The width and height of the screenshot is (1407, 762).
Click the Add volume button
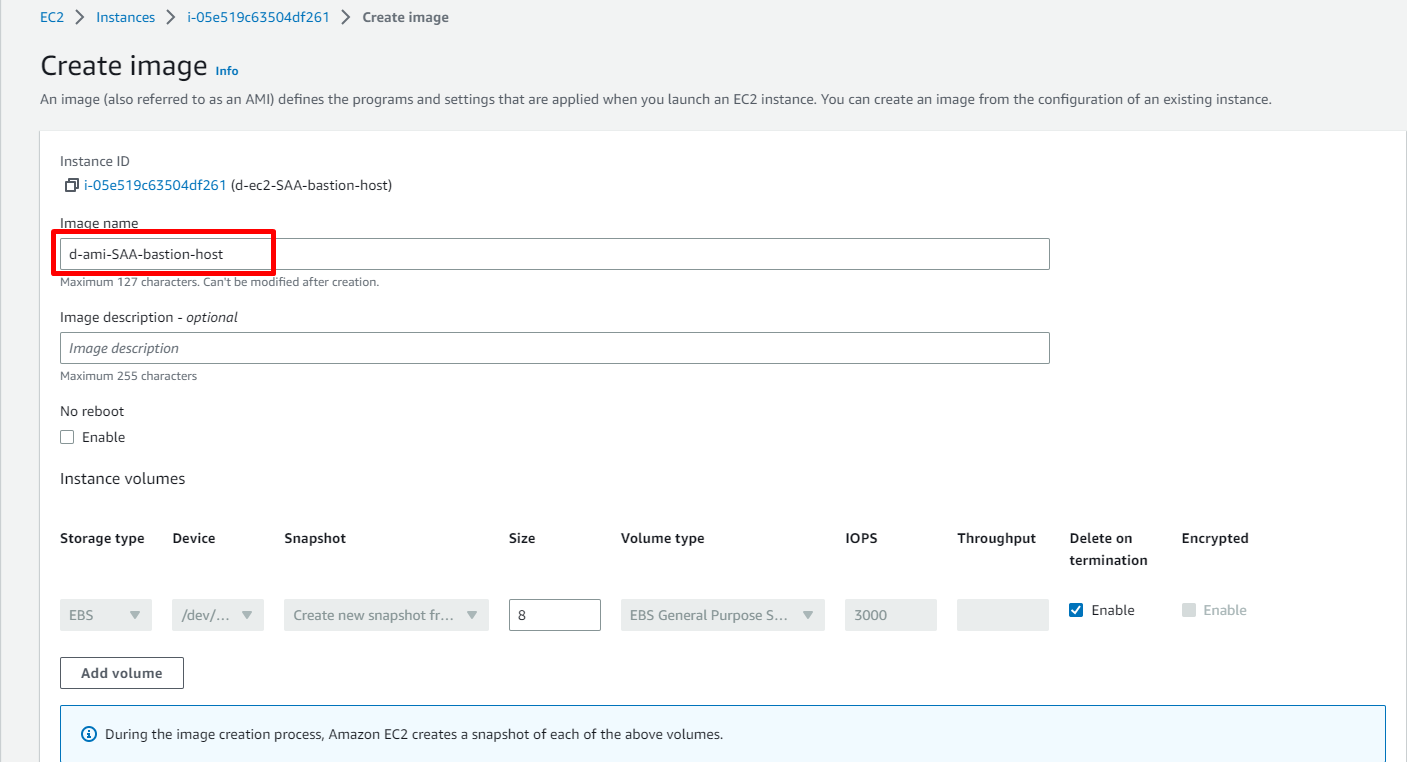[x=122, y=673]
